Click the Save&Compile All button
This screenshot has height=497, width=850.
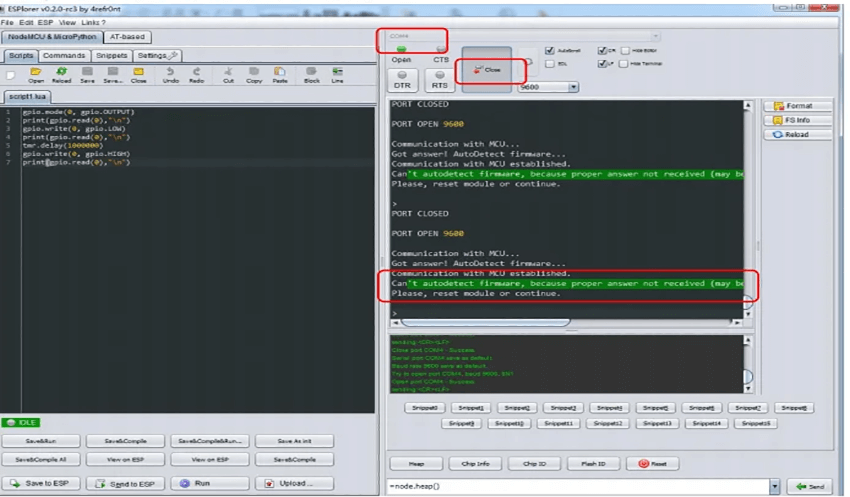coord(41,459)
